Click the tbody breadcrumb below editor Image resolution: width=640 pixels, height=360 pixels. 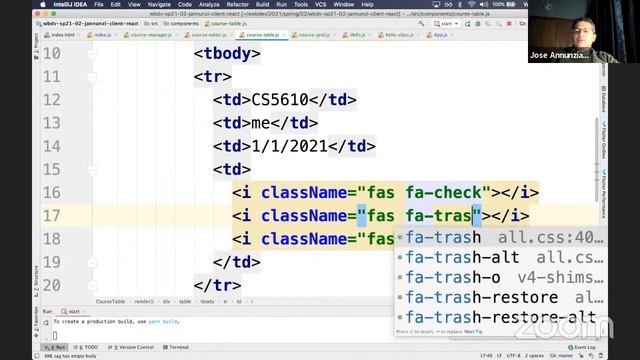207,302
